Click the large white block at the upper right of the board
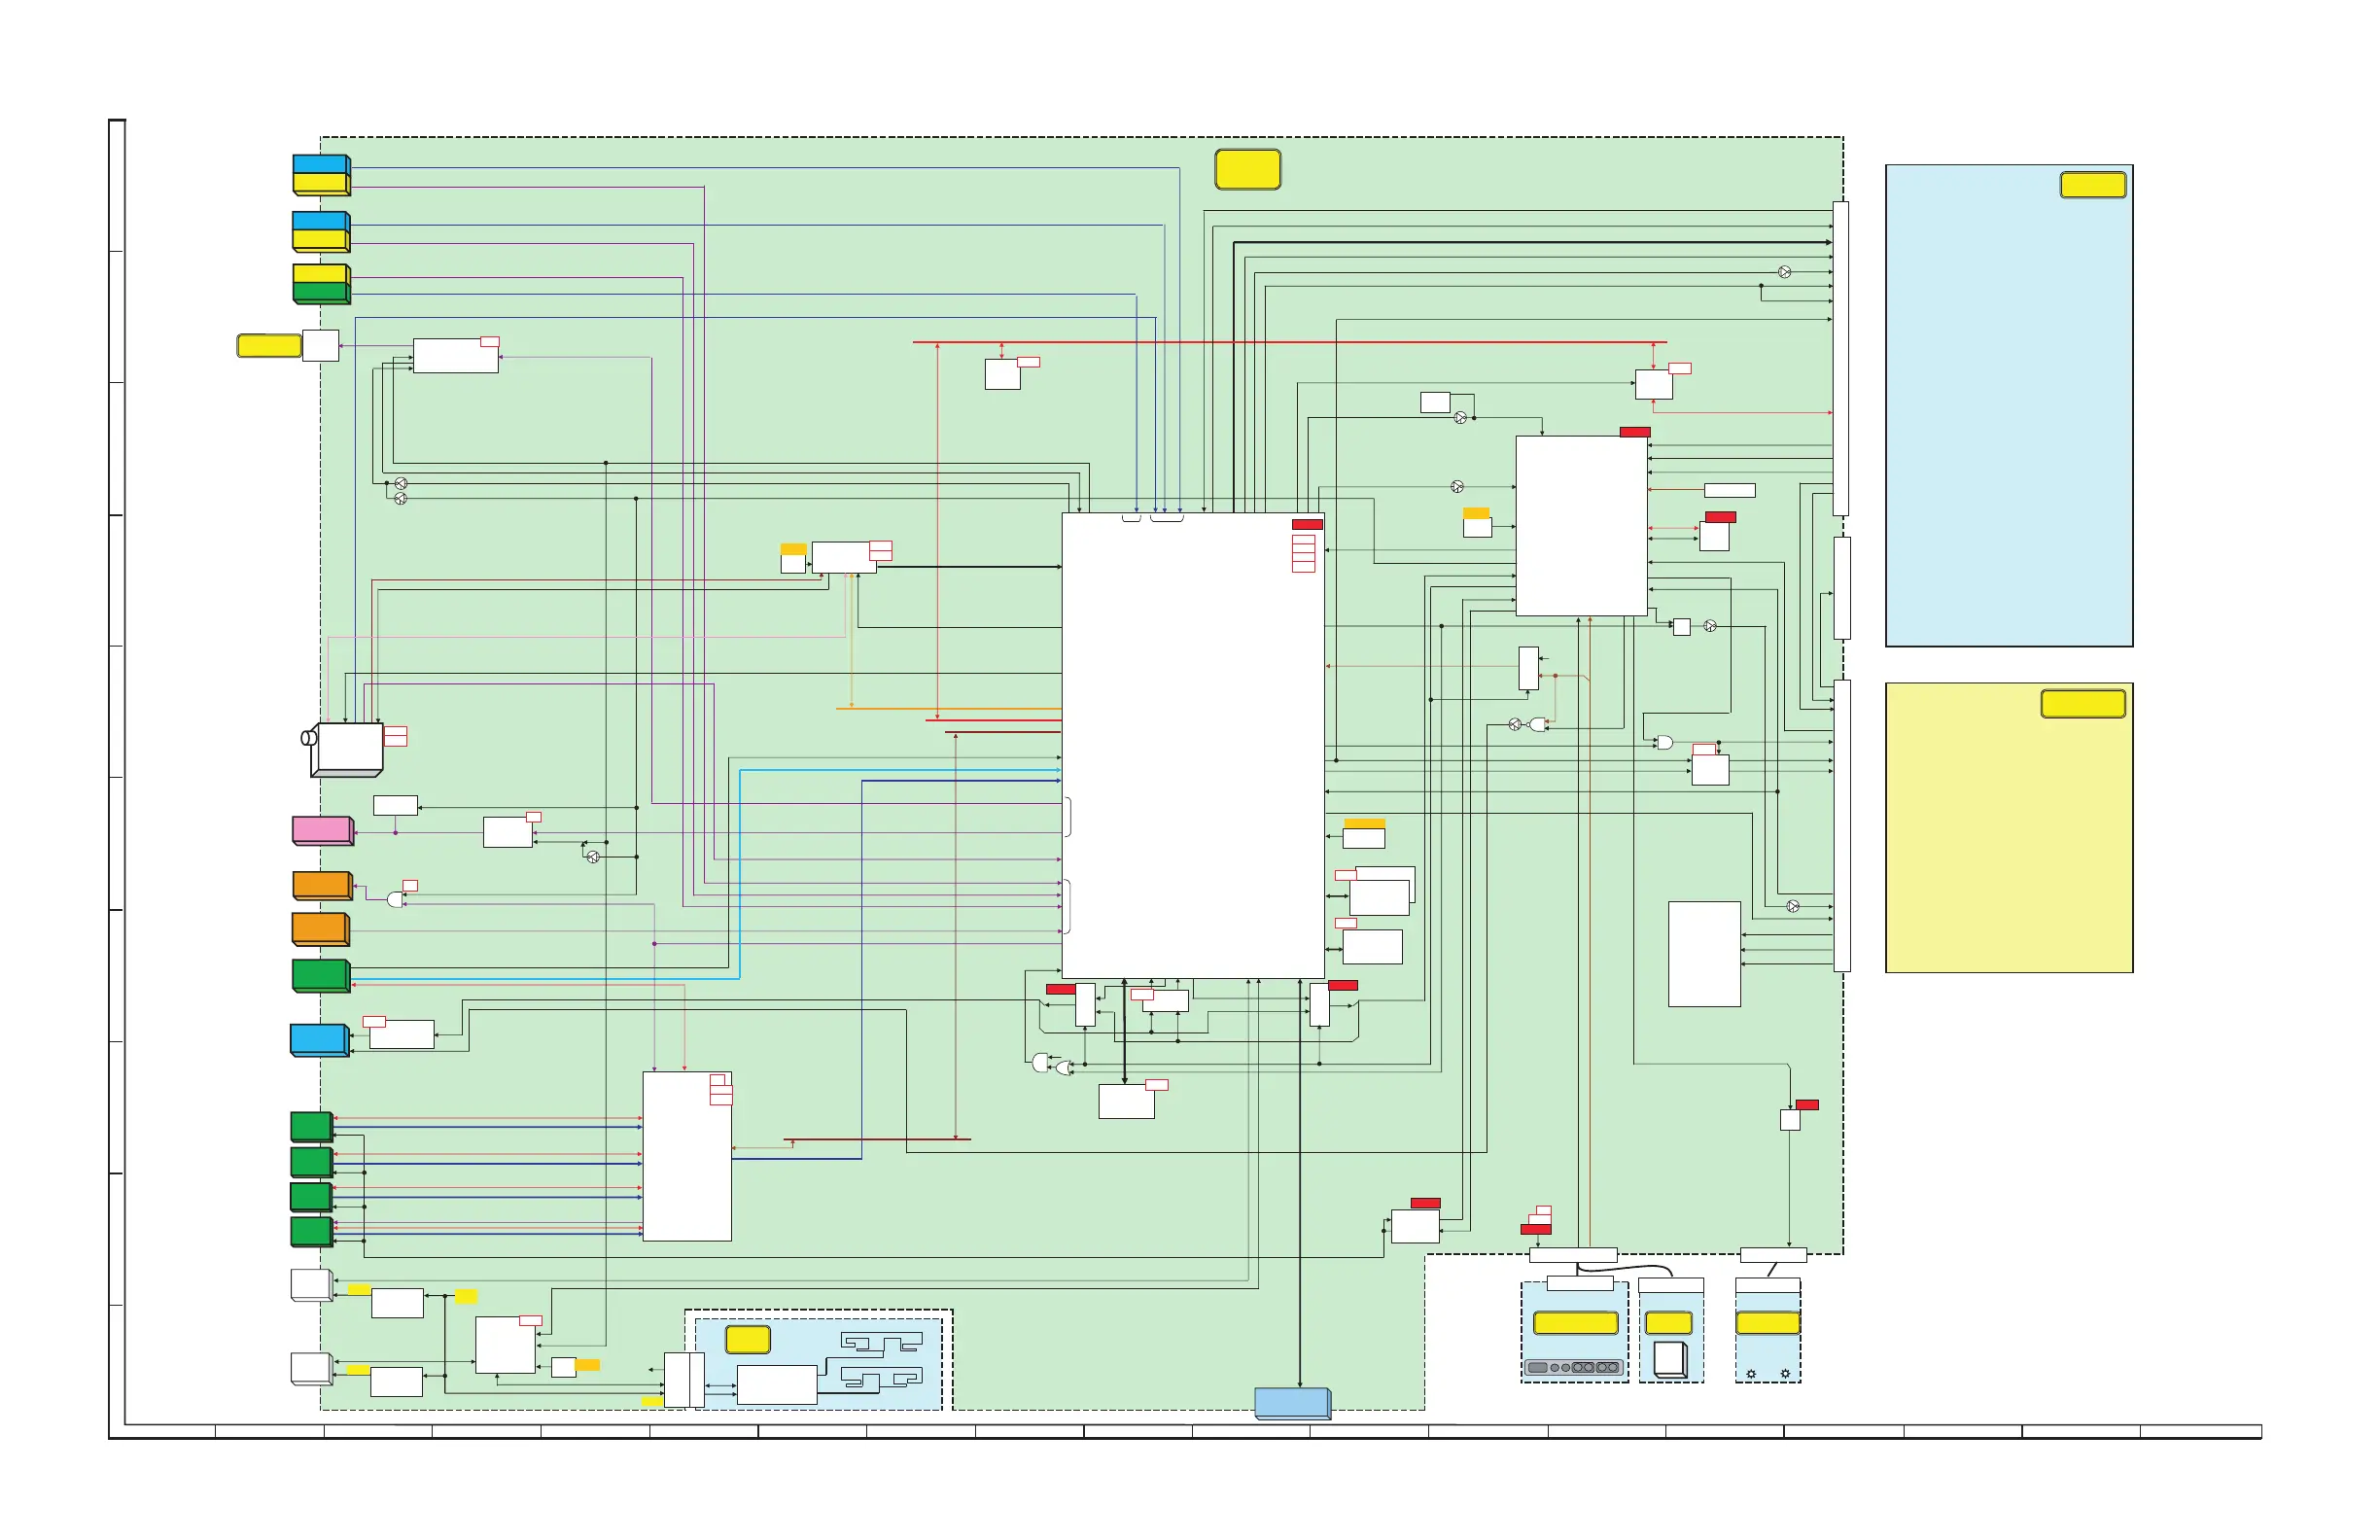The height and width of the screenshot is (1540, 2380). (x=1582, y=526)
